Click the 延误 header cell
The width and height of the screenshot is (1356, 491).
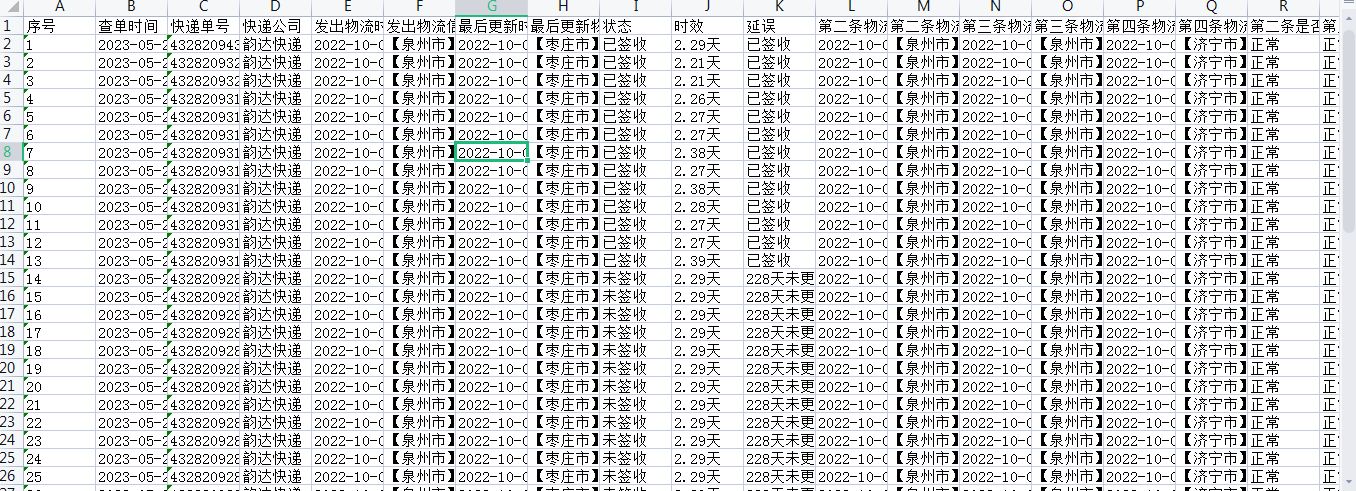(780, 25)
